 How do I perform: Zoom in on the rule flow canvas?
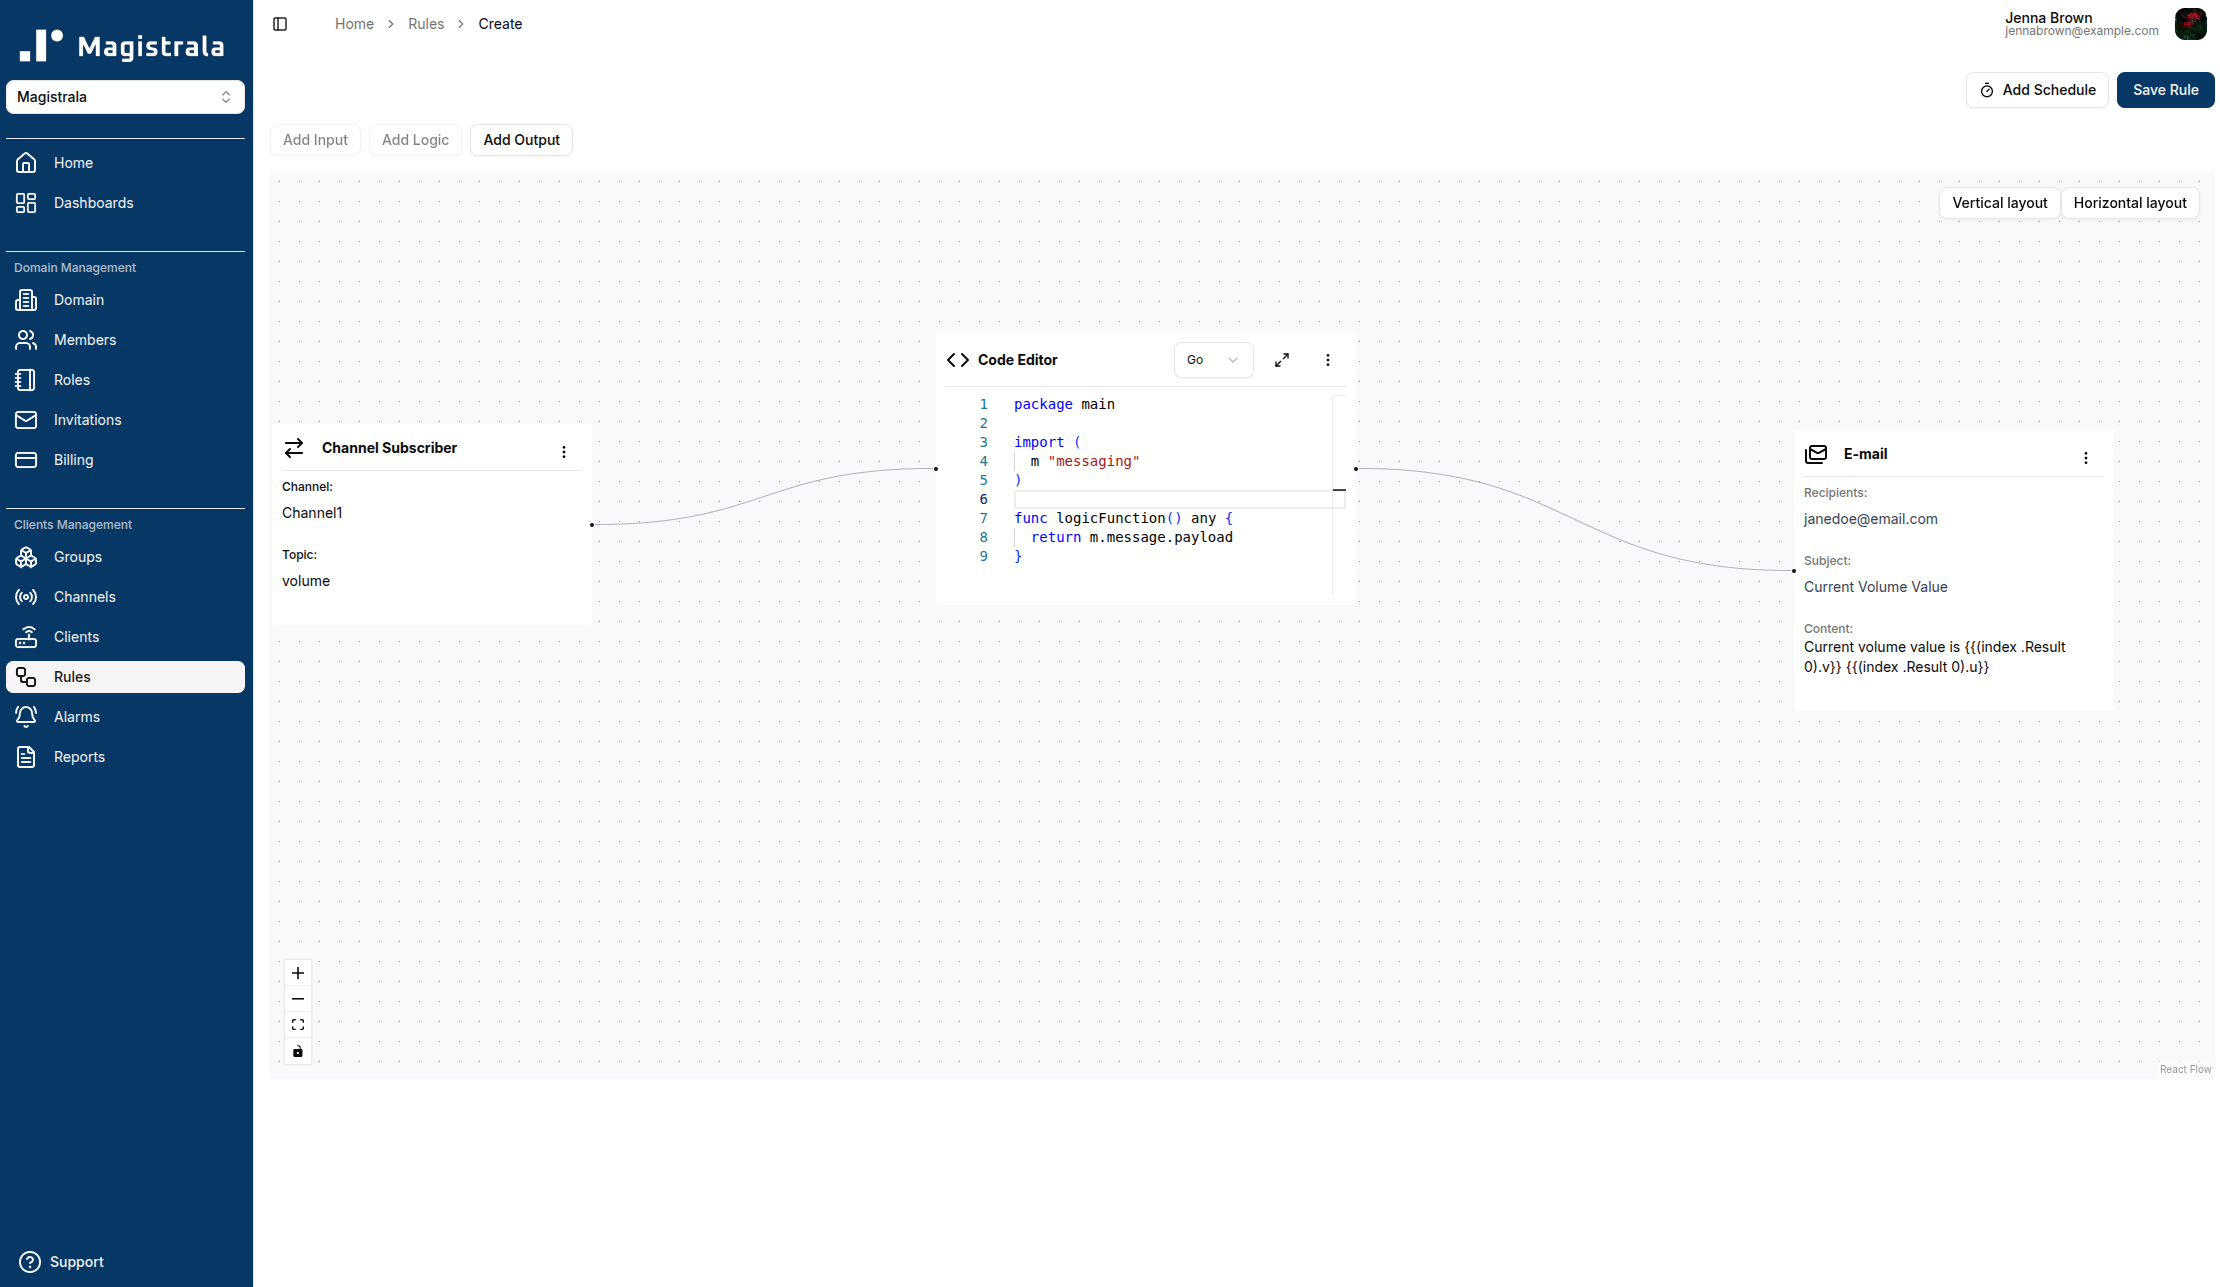[297, 972]
